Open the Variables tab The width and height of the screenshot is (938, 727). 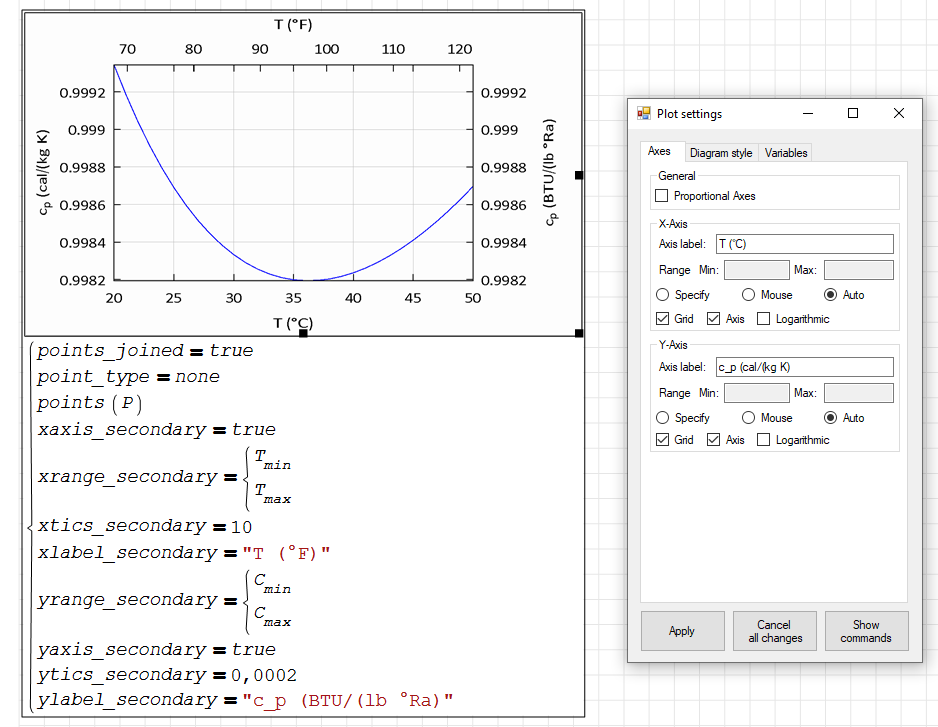pyautogui.click(x=785, y=153)
